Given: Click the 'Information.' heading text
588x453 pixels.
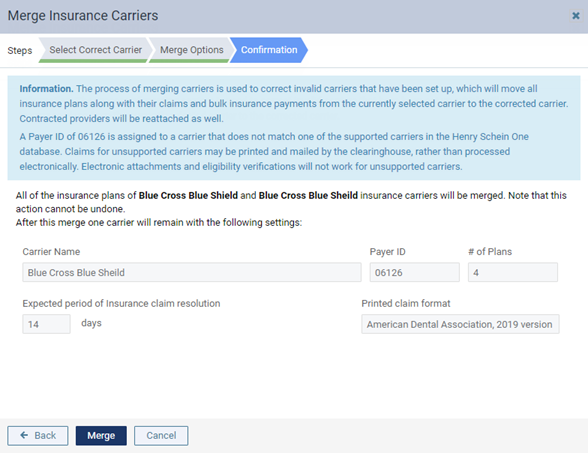Looking at the screenshot, I should (x=46, y=89).
